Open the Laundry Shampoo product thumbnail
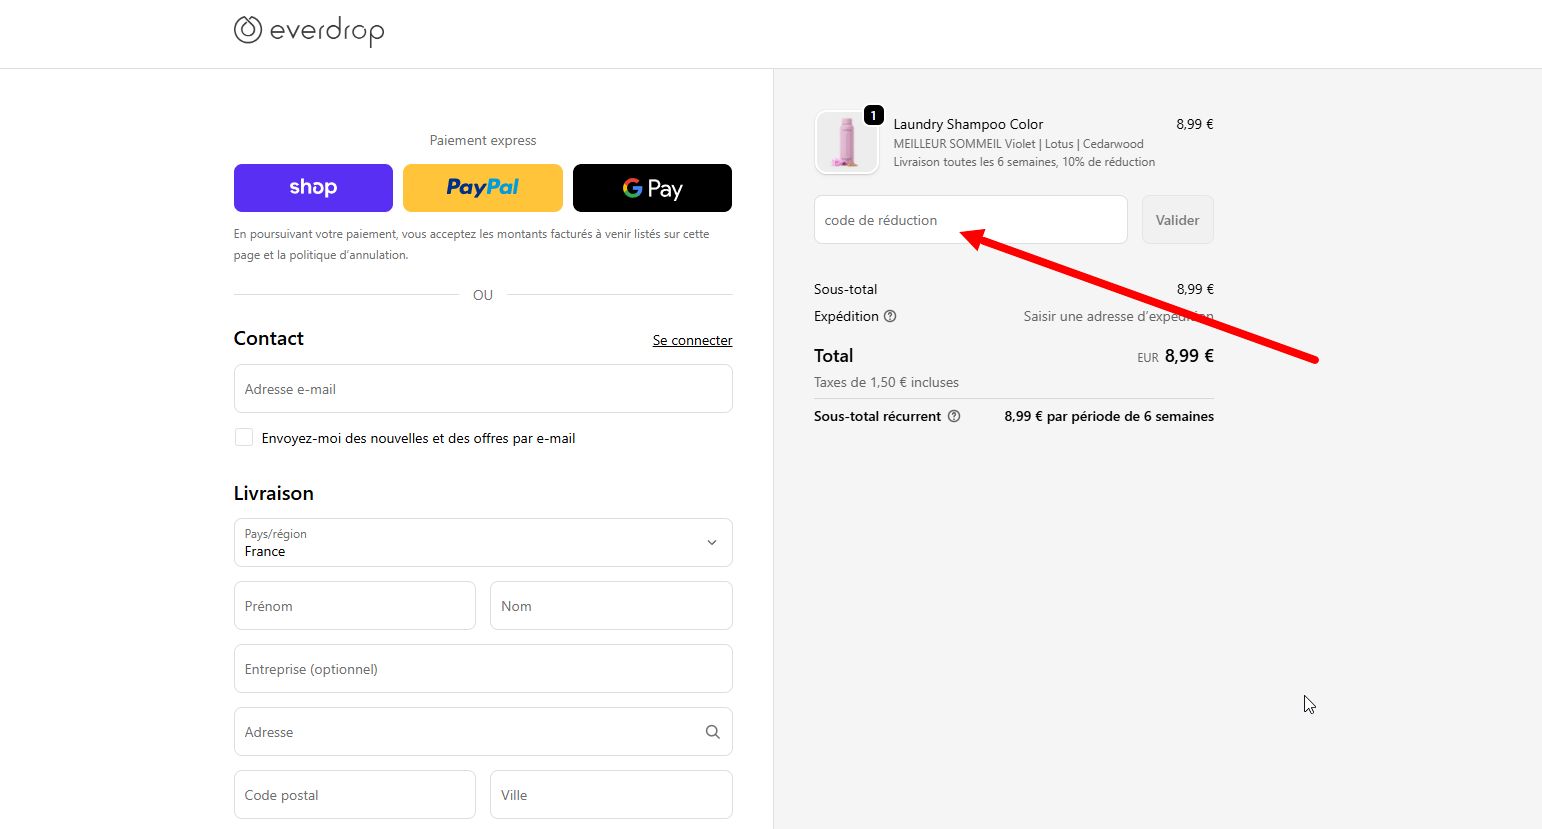The height and width of the screenshot is (829, 1542). 847,142
